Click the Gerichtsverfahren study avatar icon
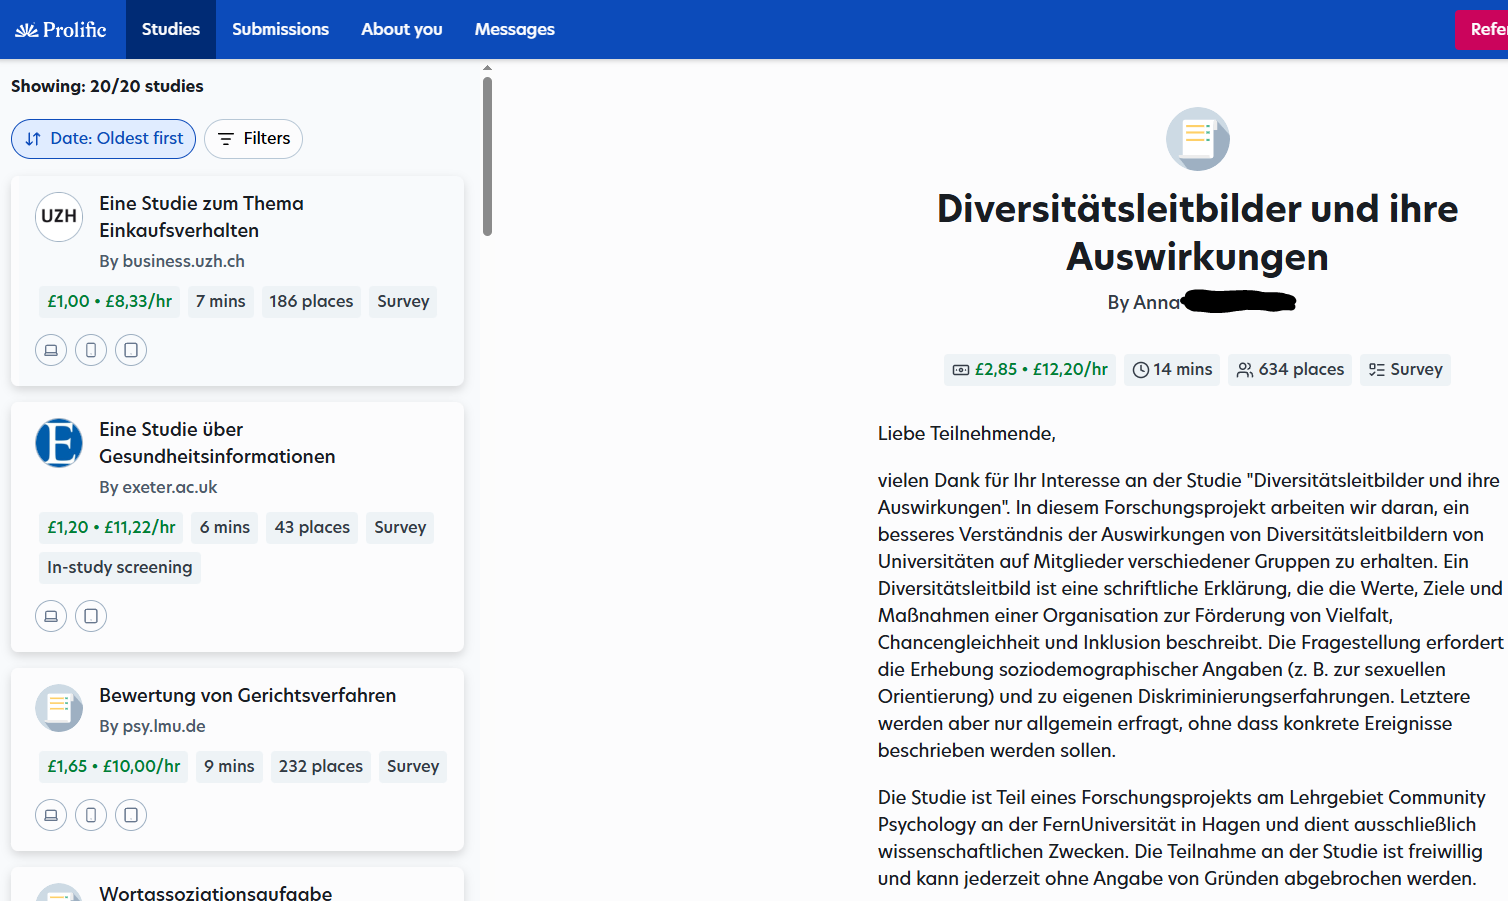1508x901 pixels. point(59,708)
